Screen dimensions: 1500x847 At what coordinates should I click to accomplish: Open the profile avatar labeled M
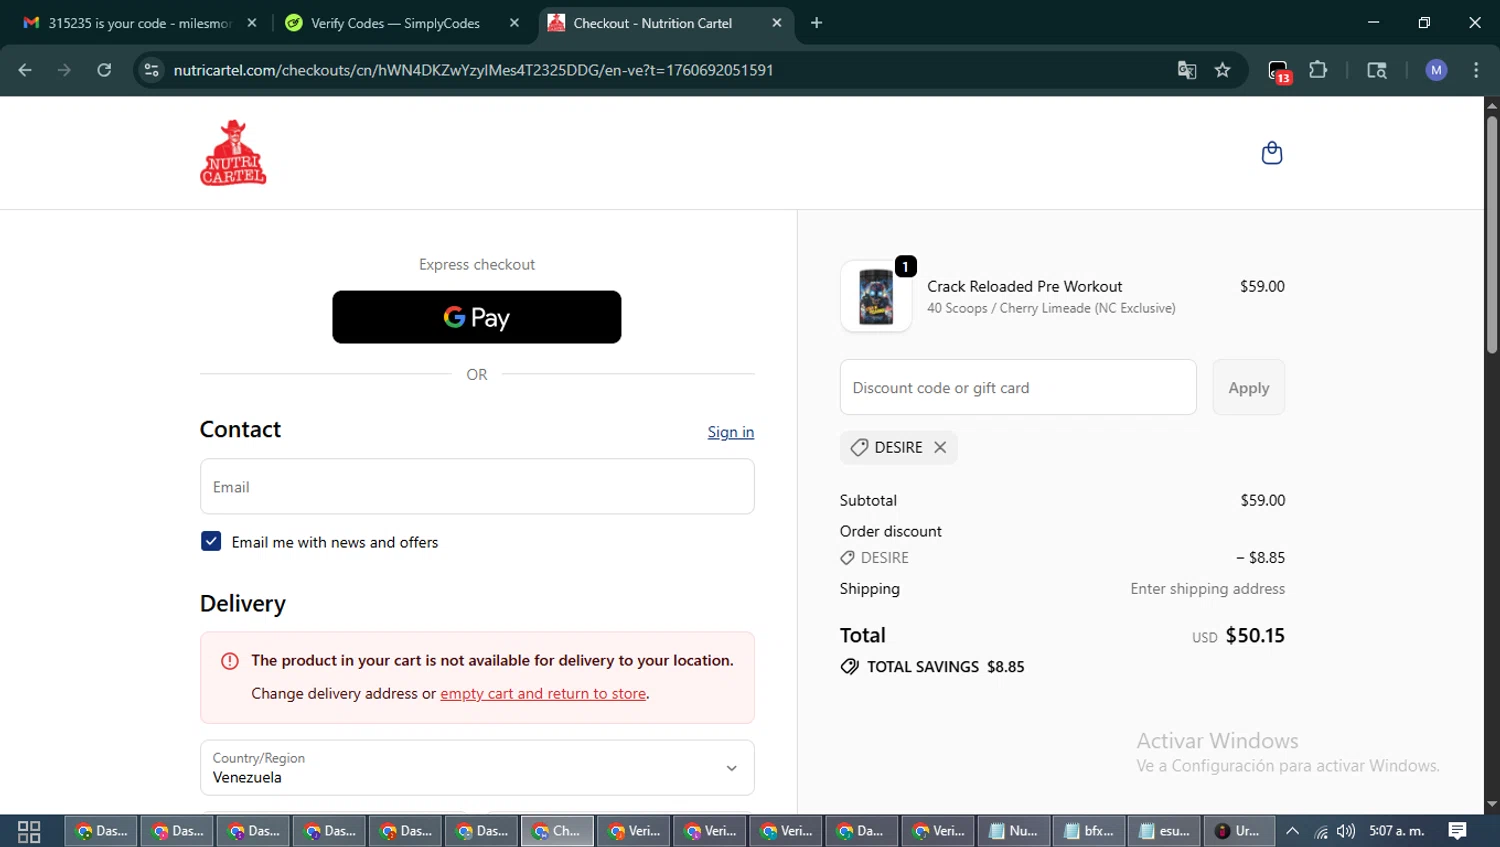(1436, 70)
